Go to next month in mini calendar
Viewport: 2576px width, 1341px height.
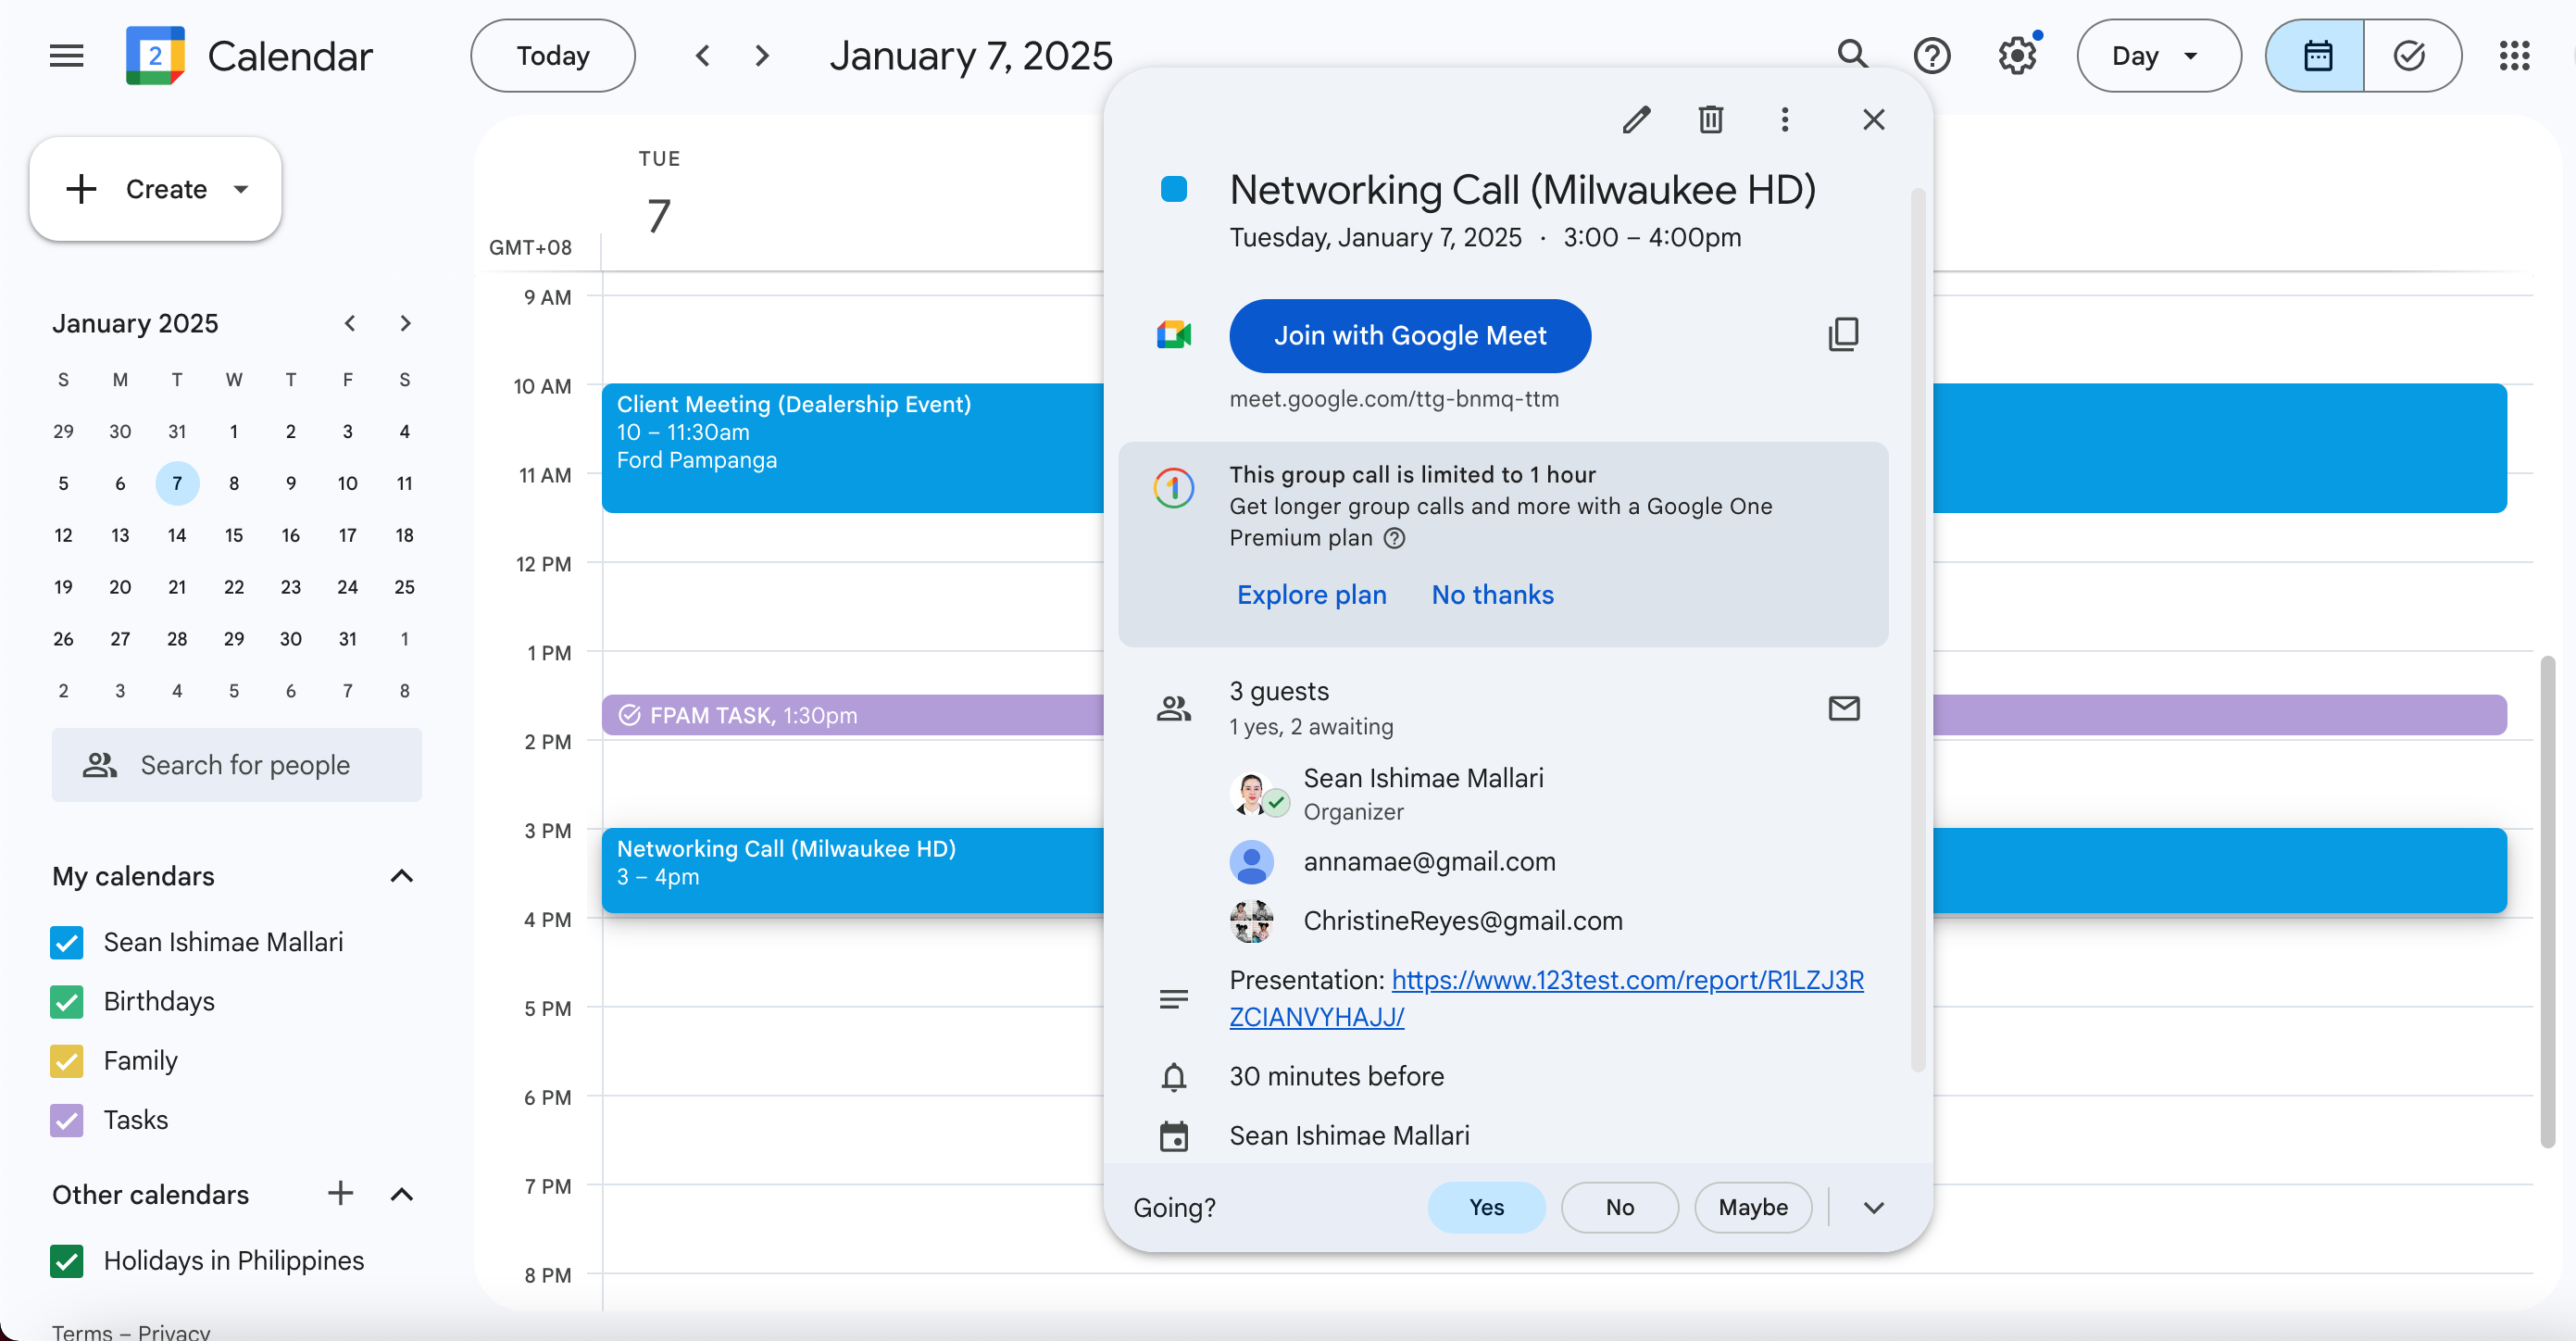(x=405, y=323)
